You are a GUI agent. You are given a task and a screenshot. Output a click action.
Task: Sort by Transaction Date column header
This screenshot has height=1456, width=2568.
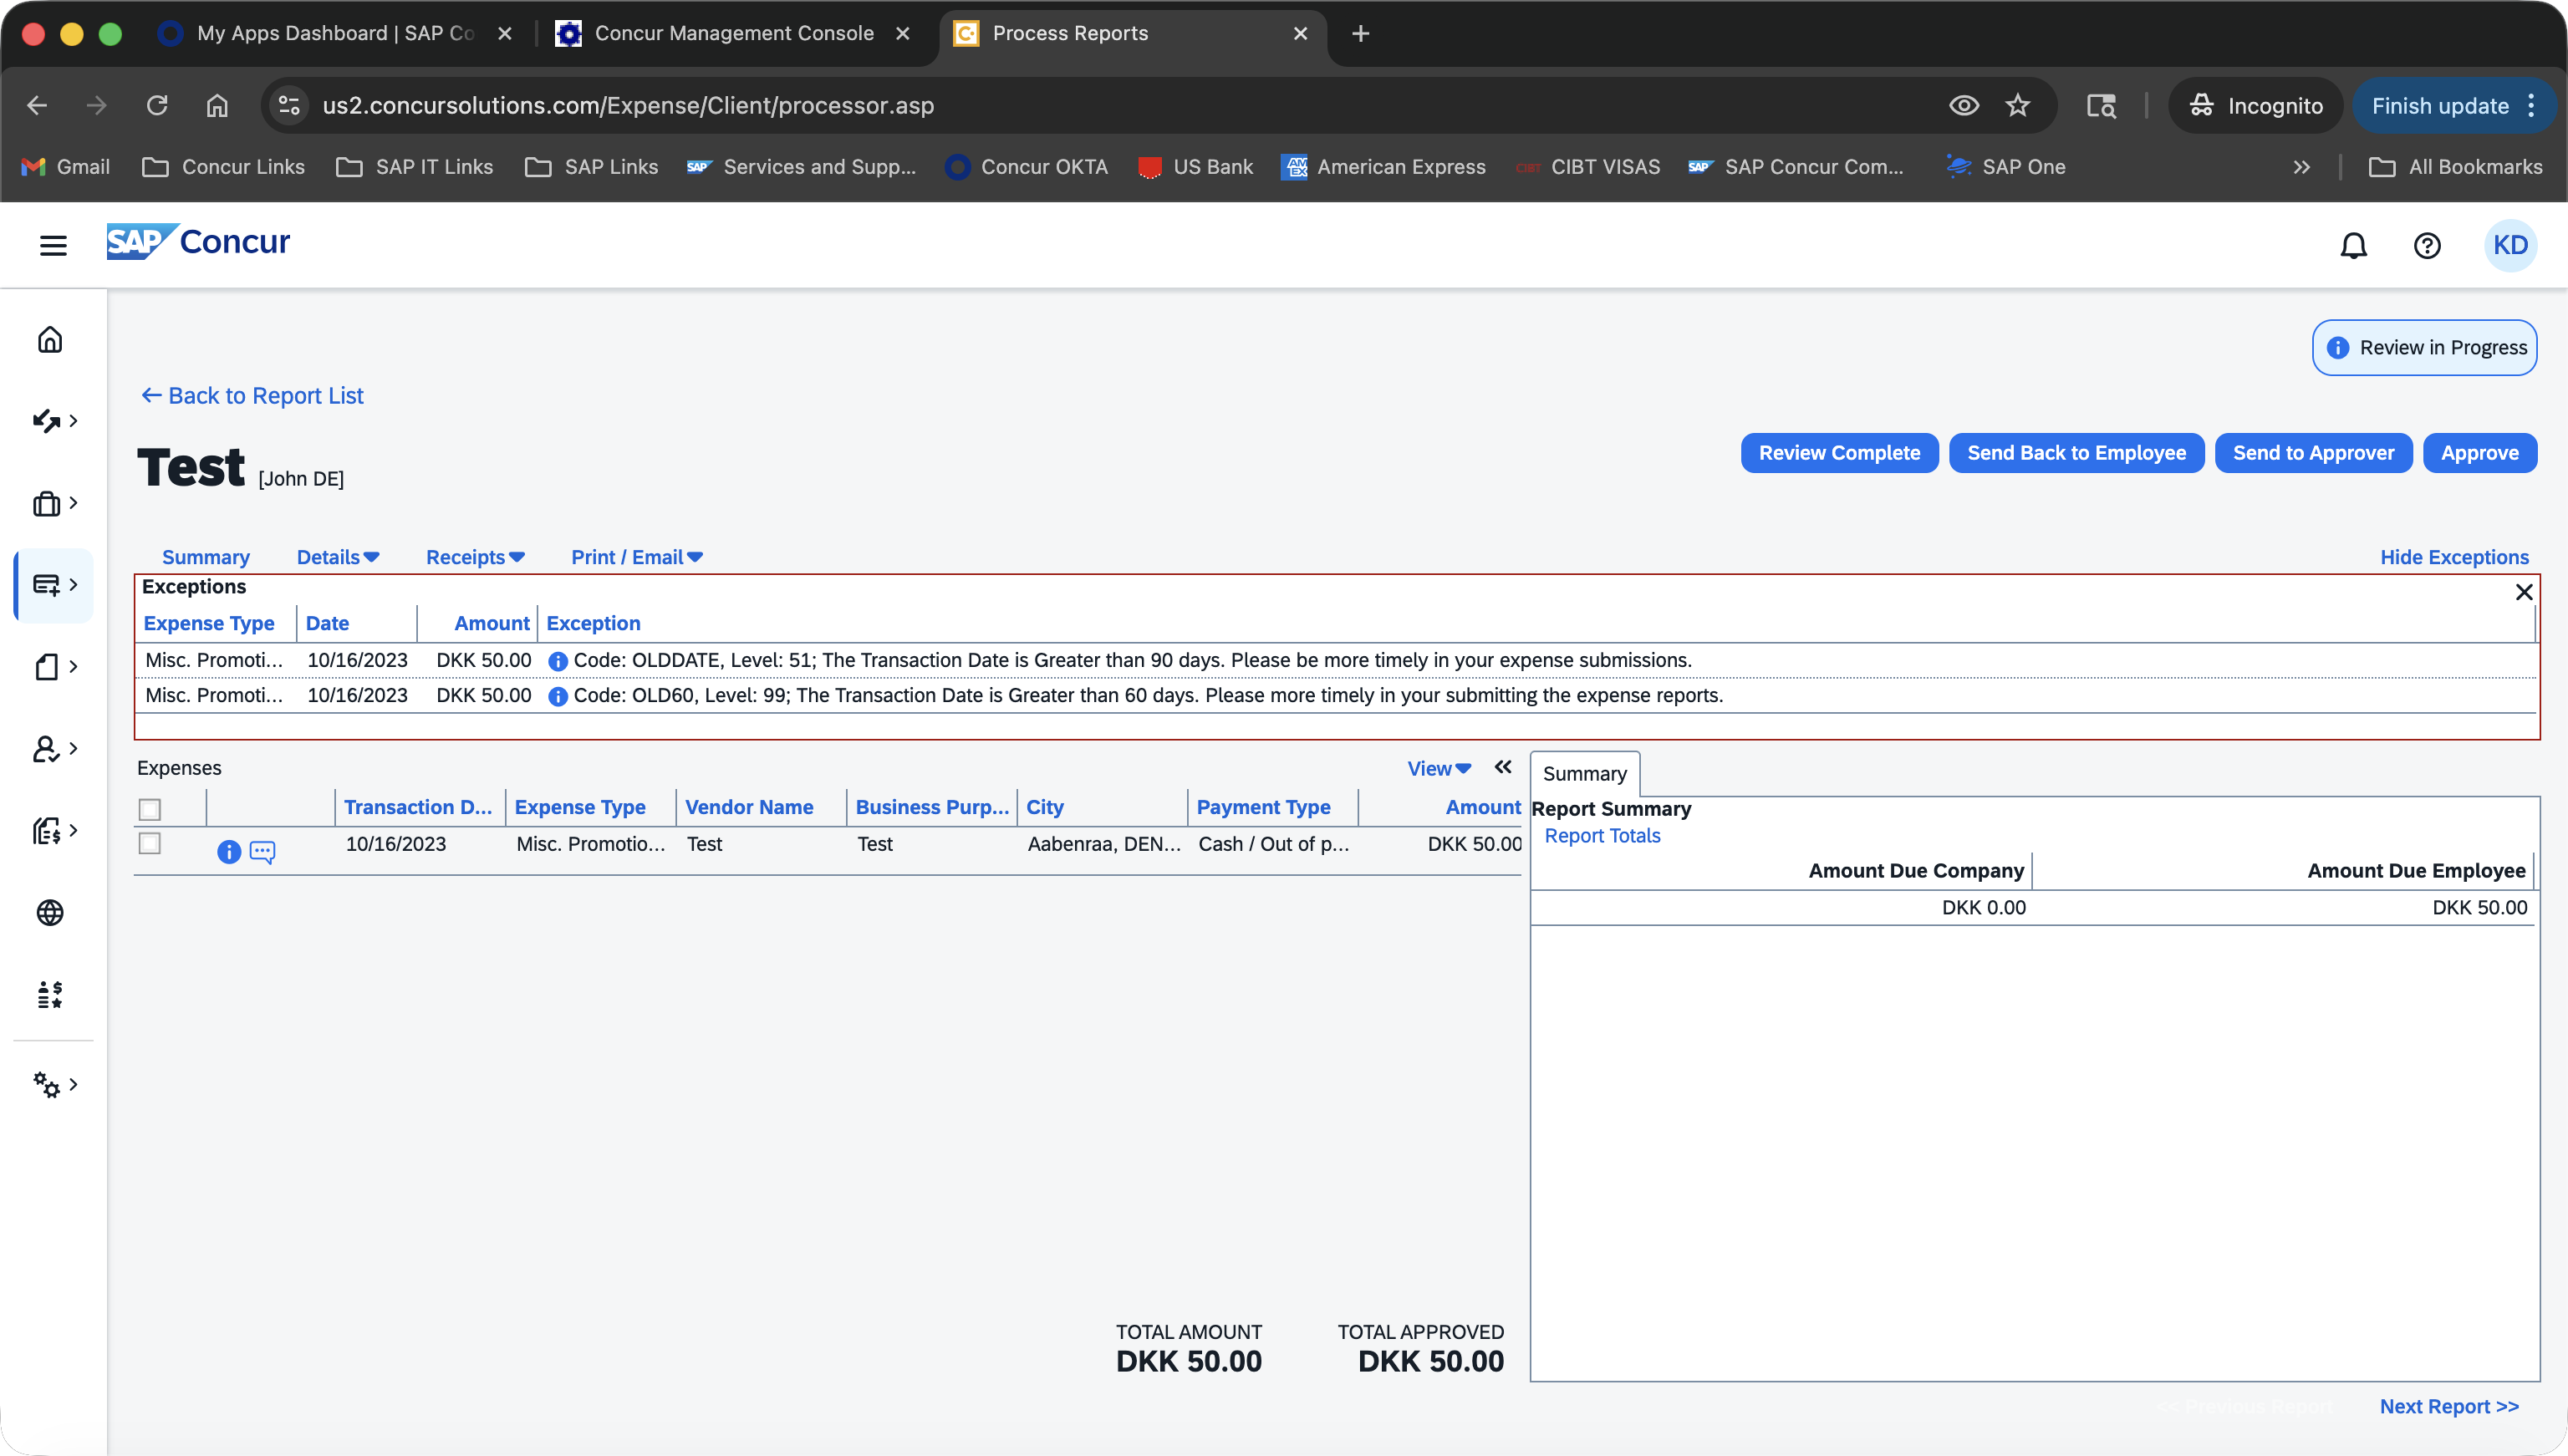point(418,807)
